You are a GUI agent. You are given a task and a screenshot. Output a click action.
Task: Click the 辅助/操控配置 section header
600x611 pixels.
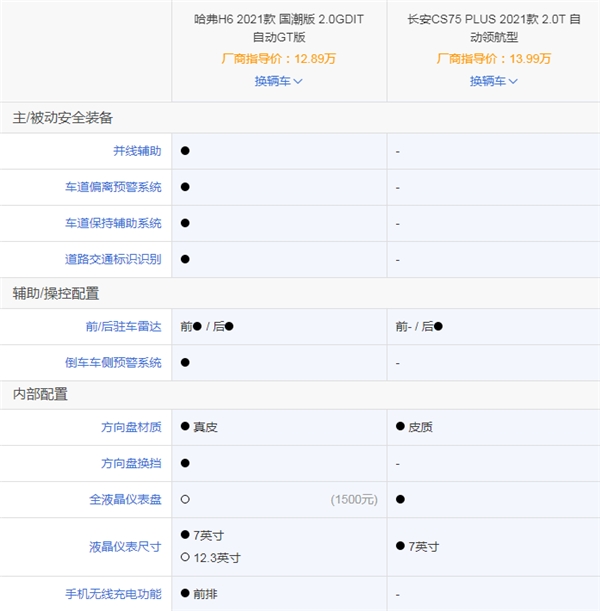point(56,293)
